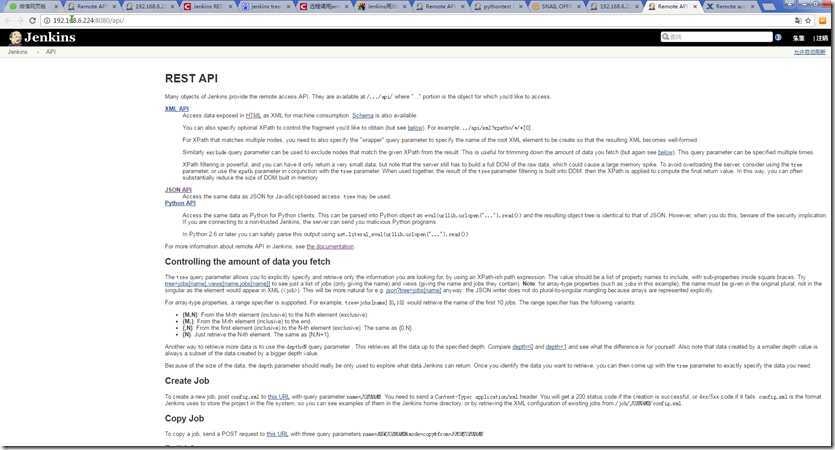Open the JSON API link
The width and height of the screenshot is (835, 450).
click(x=178, y=190)
